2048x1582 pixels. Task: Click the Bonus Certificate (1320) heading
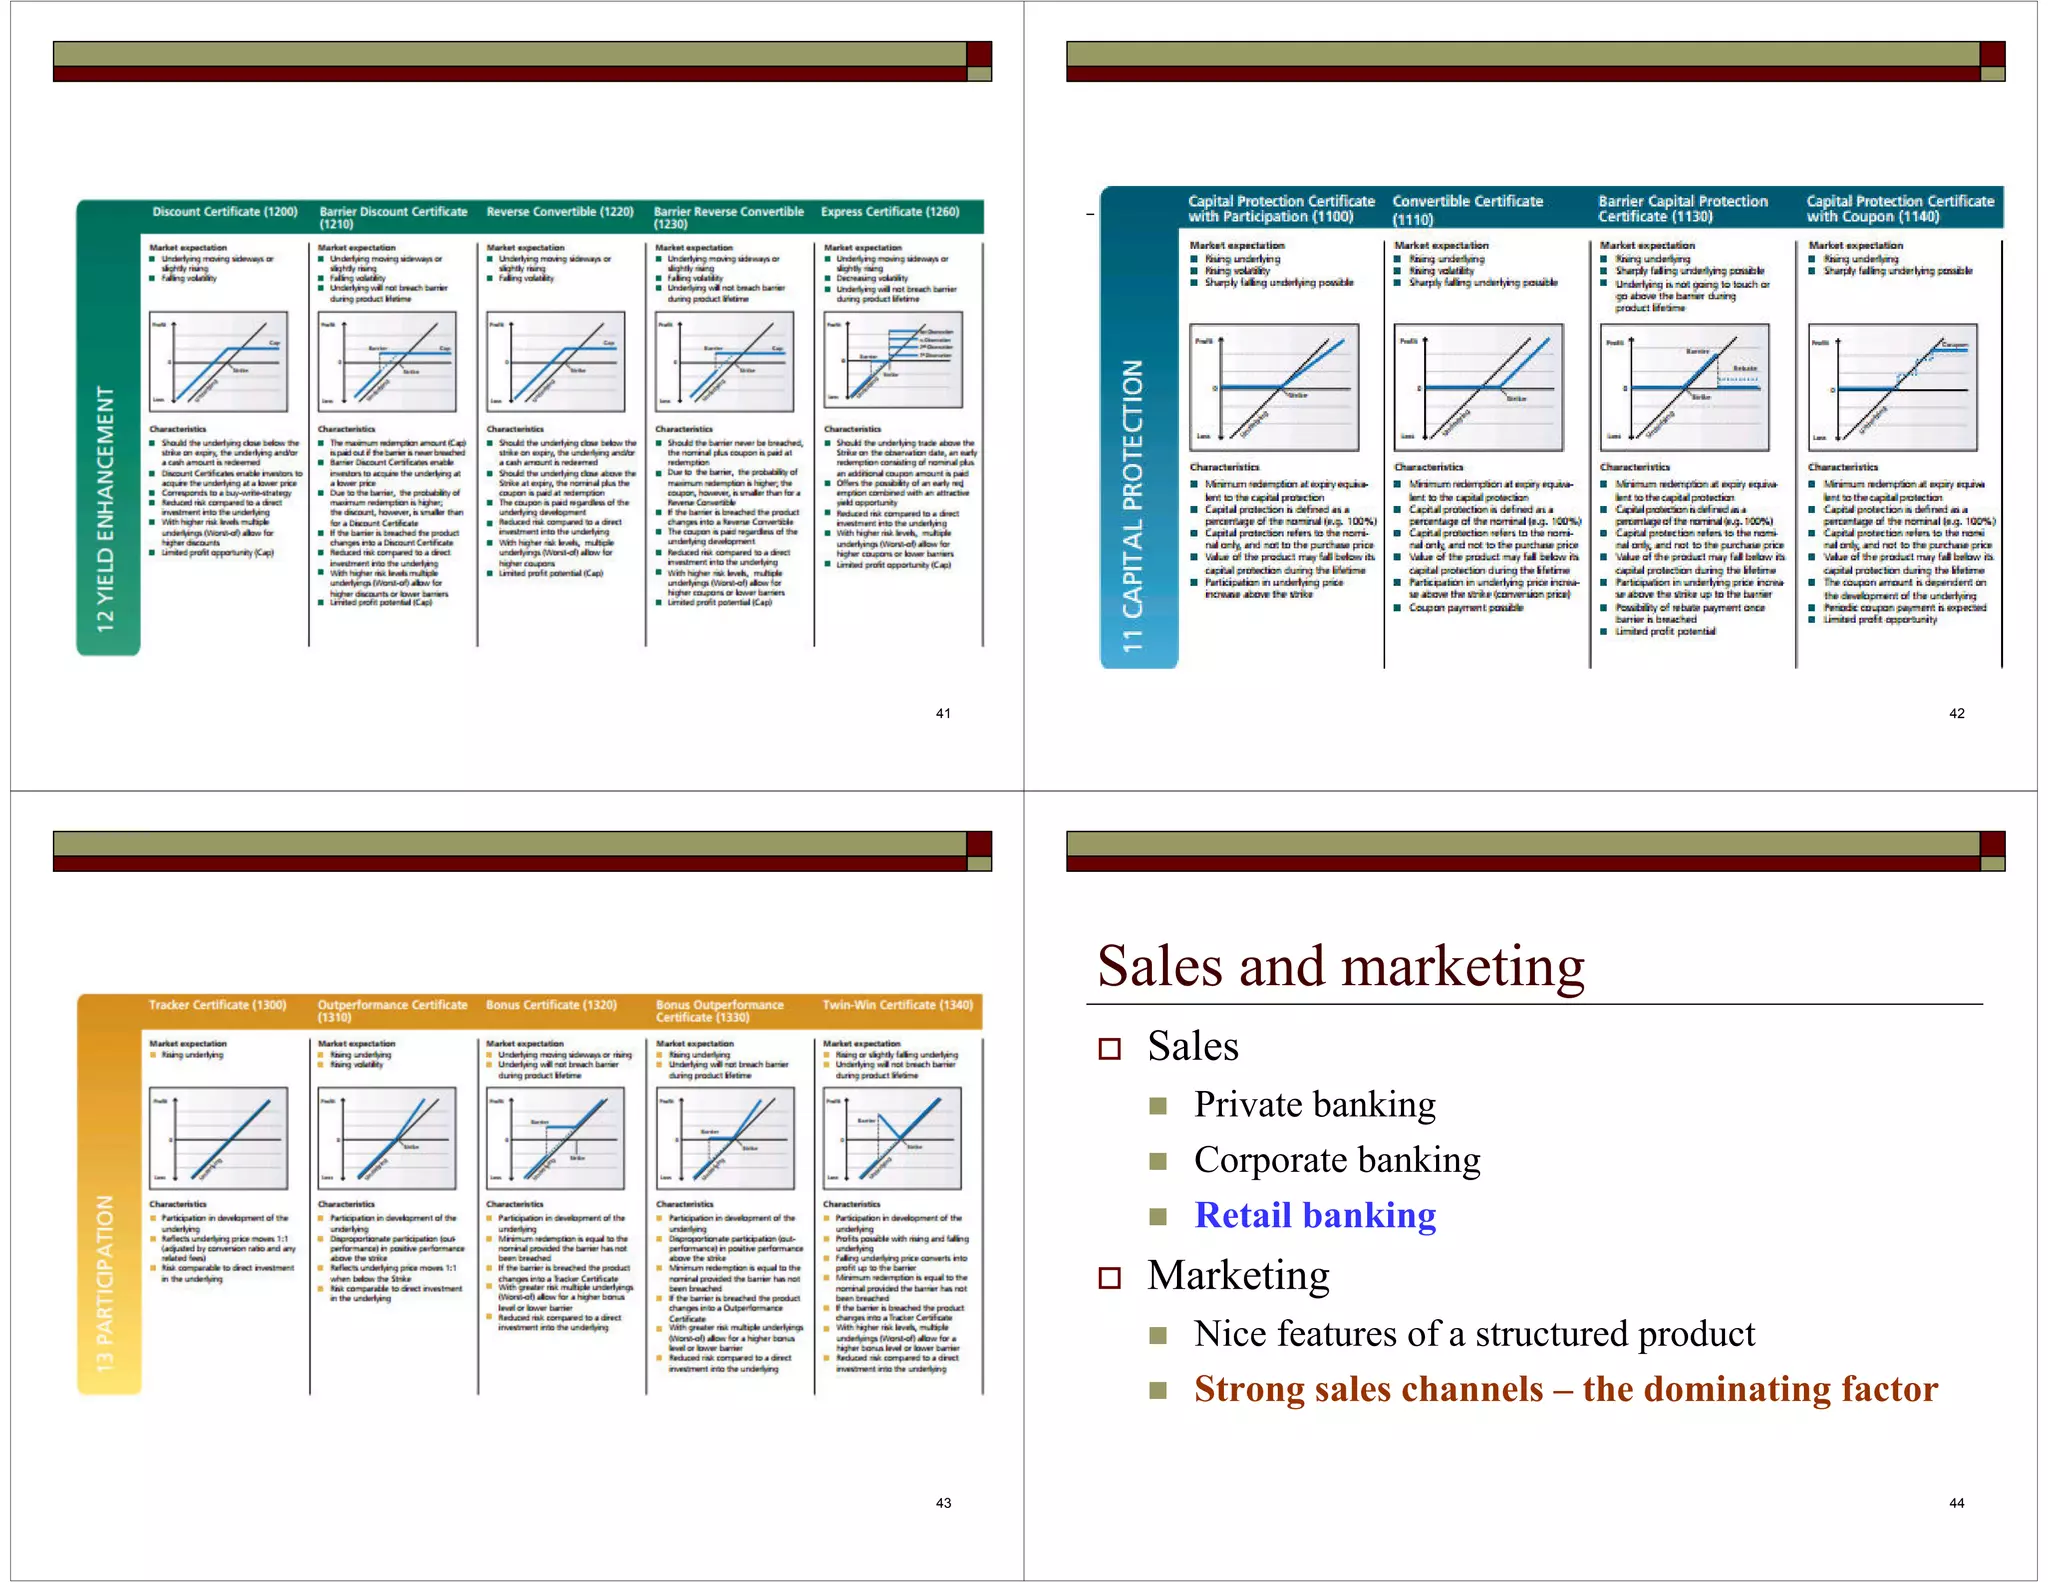tap(551, 1005)
